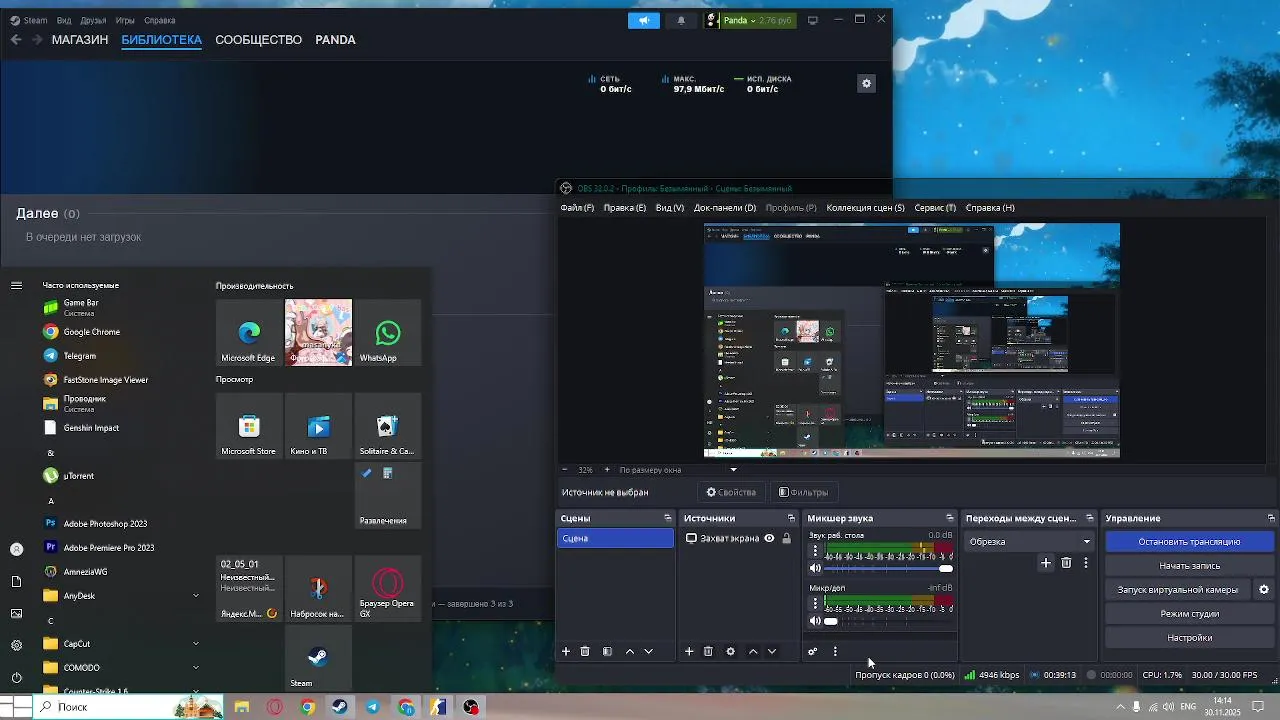Click Windows taskbar search field
Viewport: 1280px width, 720px height.
tap(128, 707)
